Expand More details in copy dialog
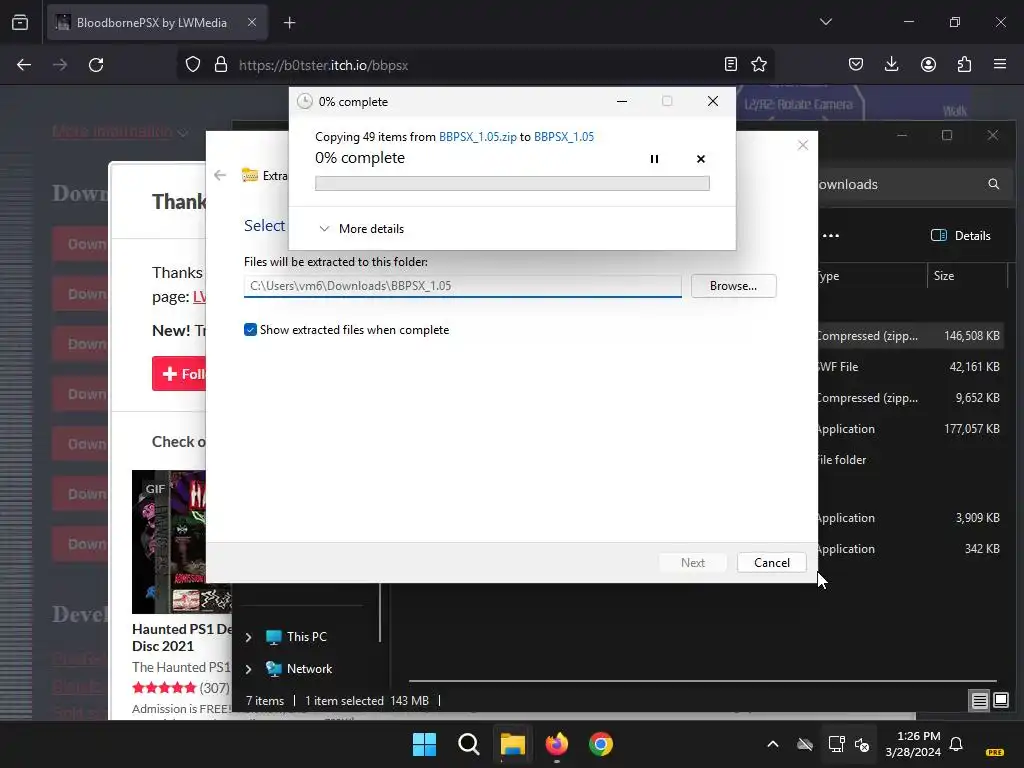 [361, 229]
